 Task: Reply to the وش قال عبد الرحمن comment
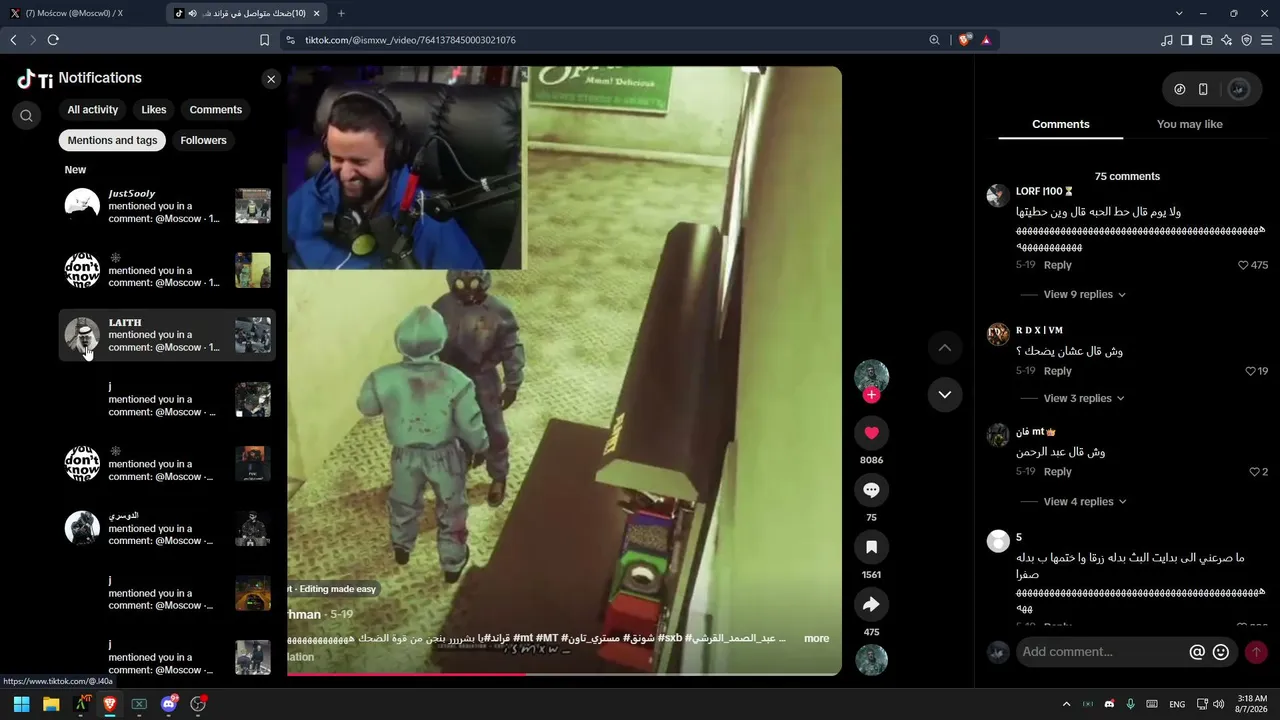coord(1058,472)
